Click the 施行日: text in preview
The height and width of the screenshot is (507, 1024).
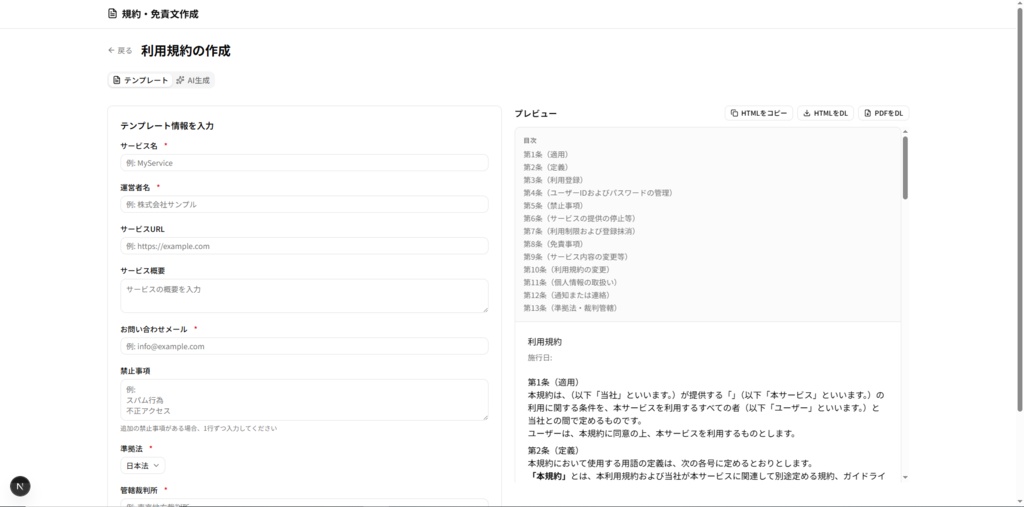(x=540, y=358)
